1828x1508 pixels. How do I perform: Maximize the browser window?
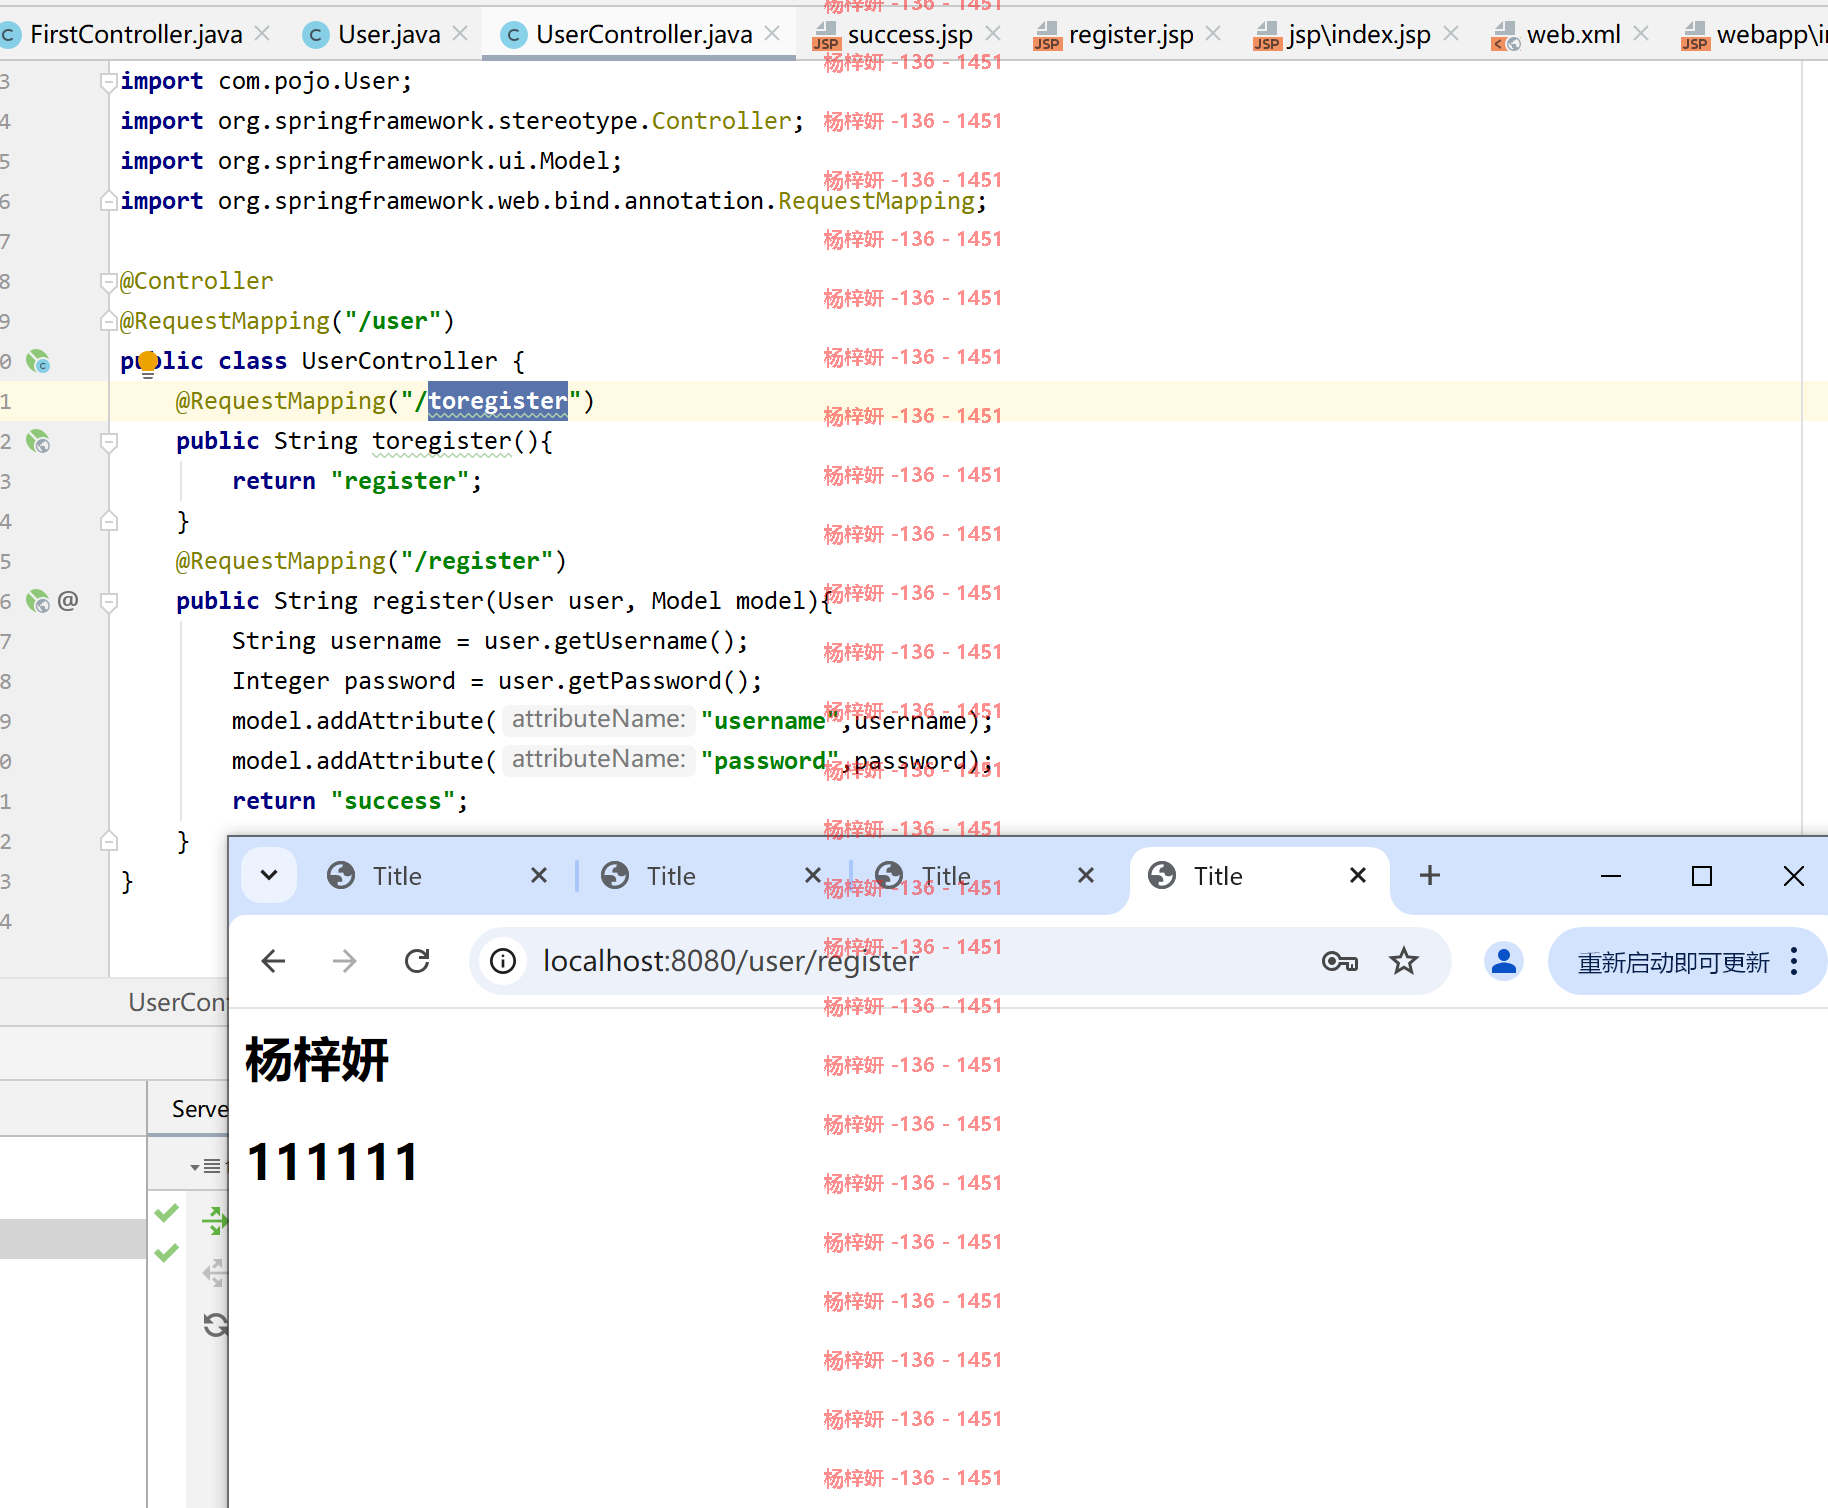[1702, 876]
